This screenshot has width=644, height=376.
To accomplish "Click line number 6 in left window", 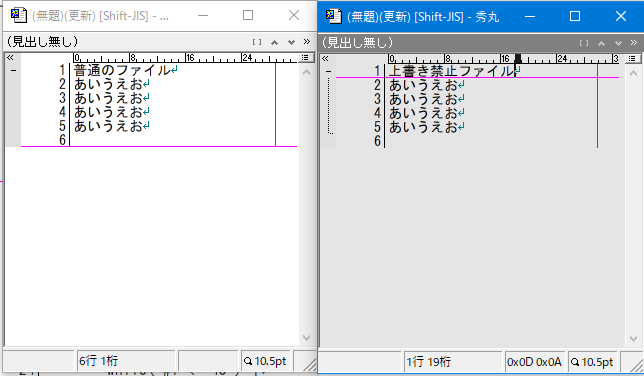I will coord(62,140).
